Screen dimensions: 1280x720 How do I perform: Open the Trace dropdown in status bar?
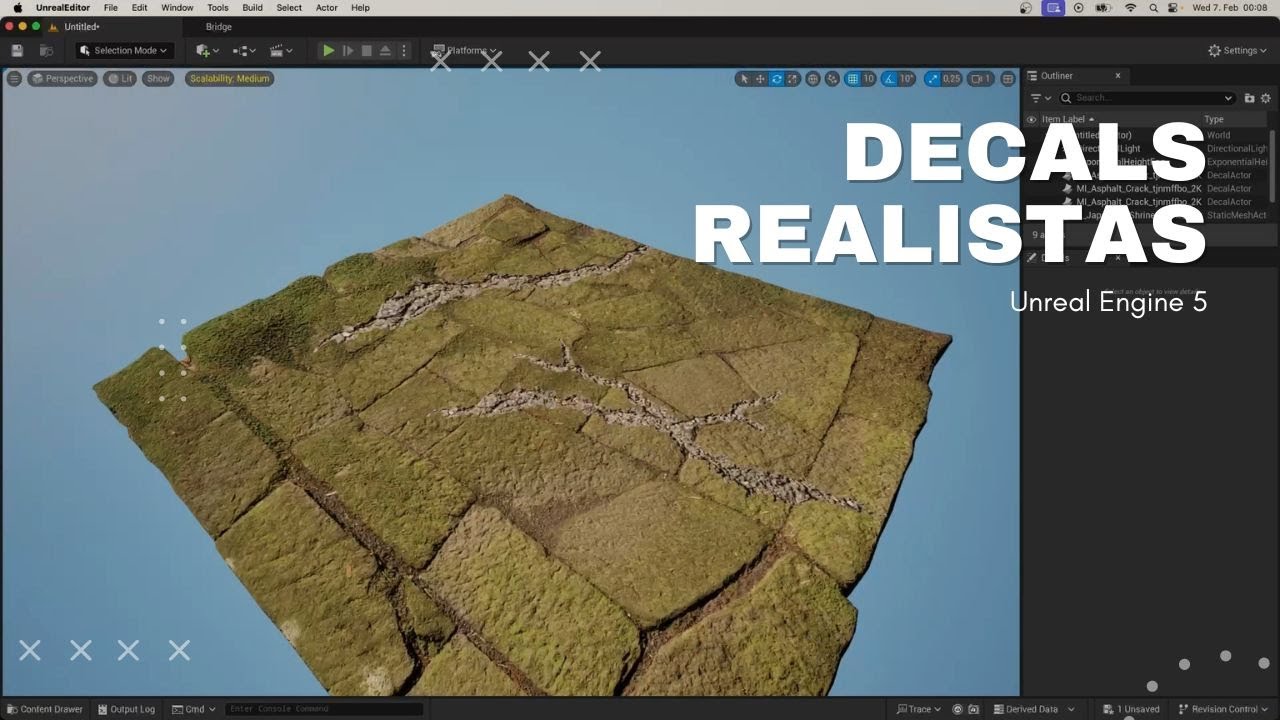click(919, 709)
